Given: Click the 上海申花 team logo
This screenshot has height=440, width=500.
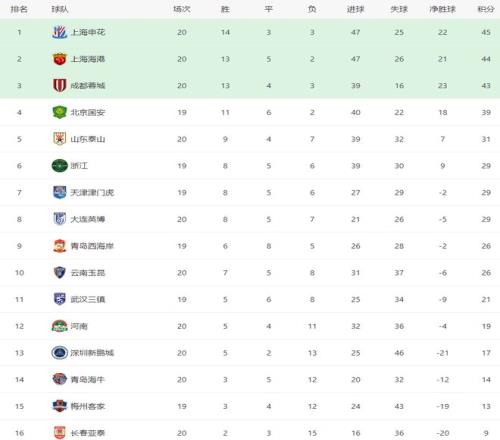Looking at the screenshot, I should (x=60, y=32).
